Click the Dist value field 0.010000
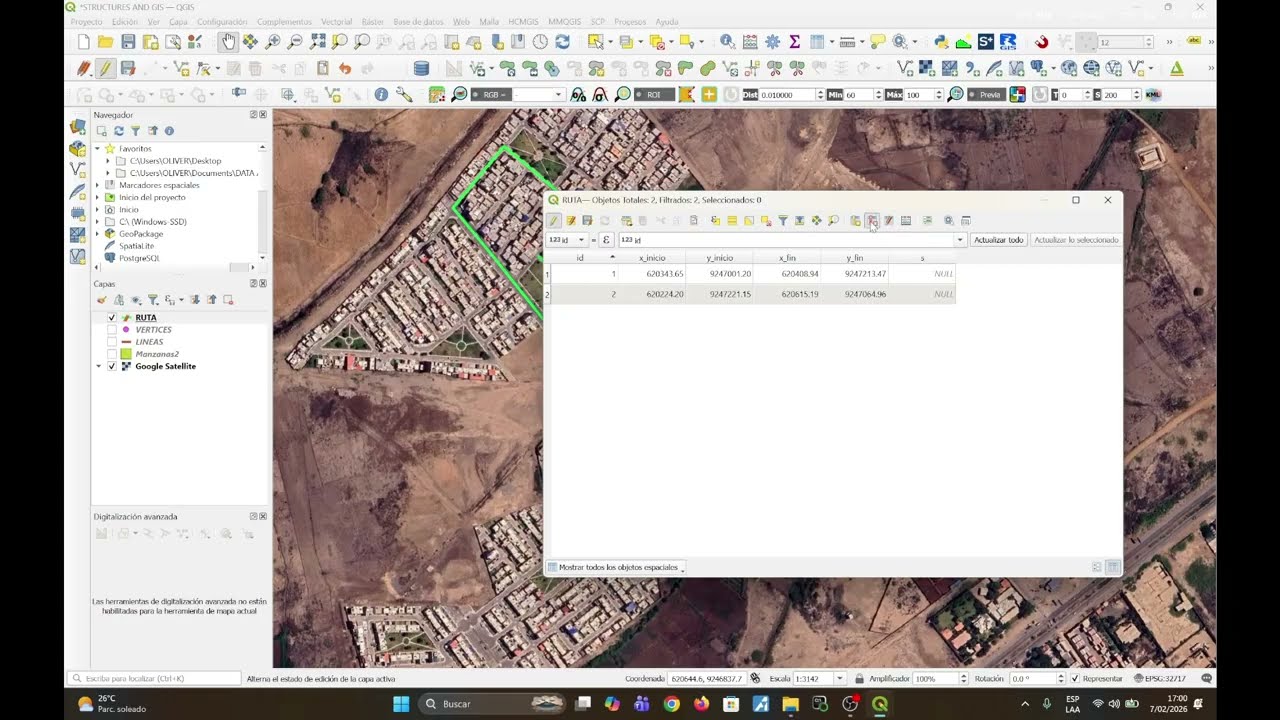Image resolution: width=1280 pixels, height=720 pixels. (789, 94)
